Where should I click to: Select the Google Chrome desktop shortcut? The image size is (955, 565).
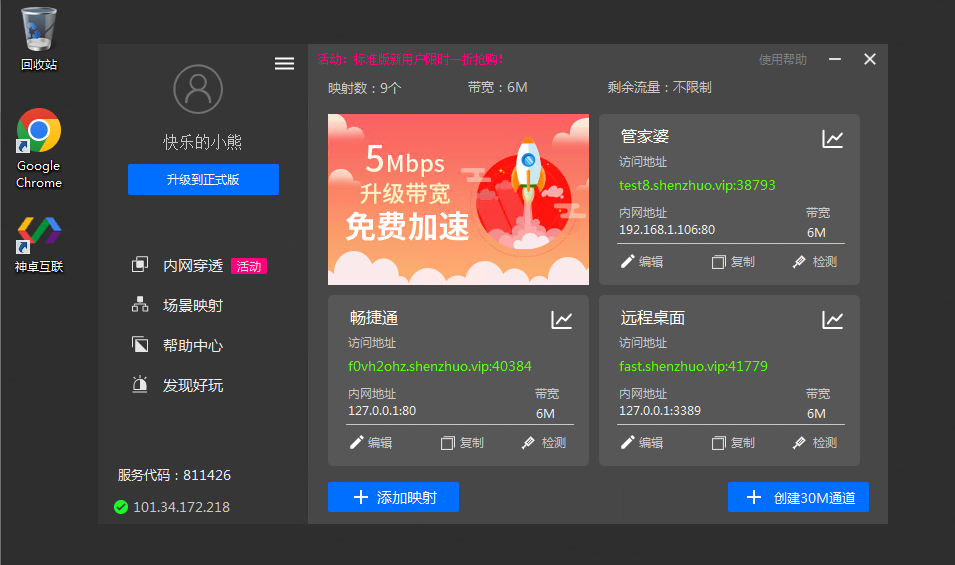point(39,149)
